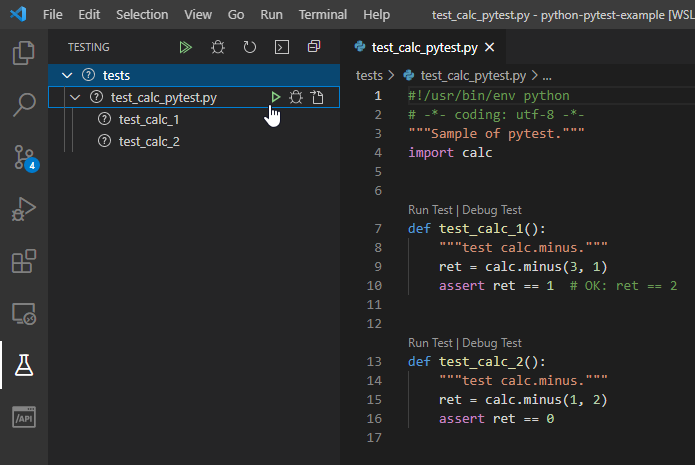Open the API view in activity bar
Viewport: 695px width, 465px height.
pyautogui.click(x=23, y=417)
